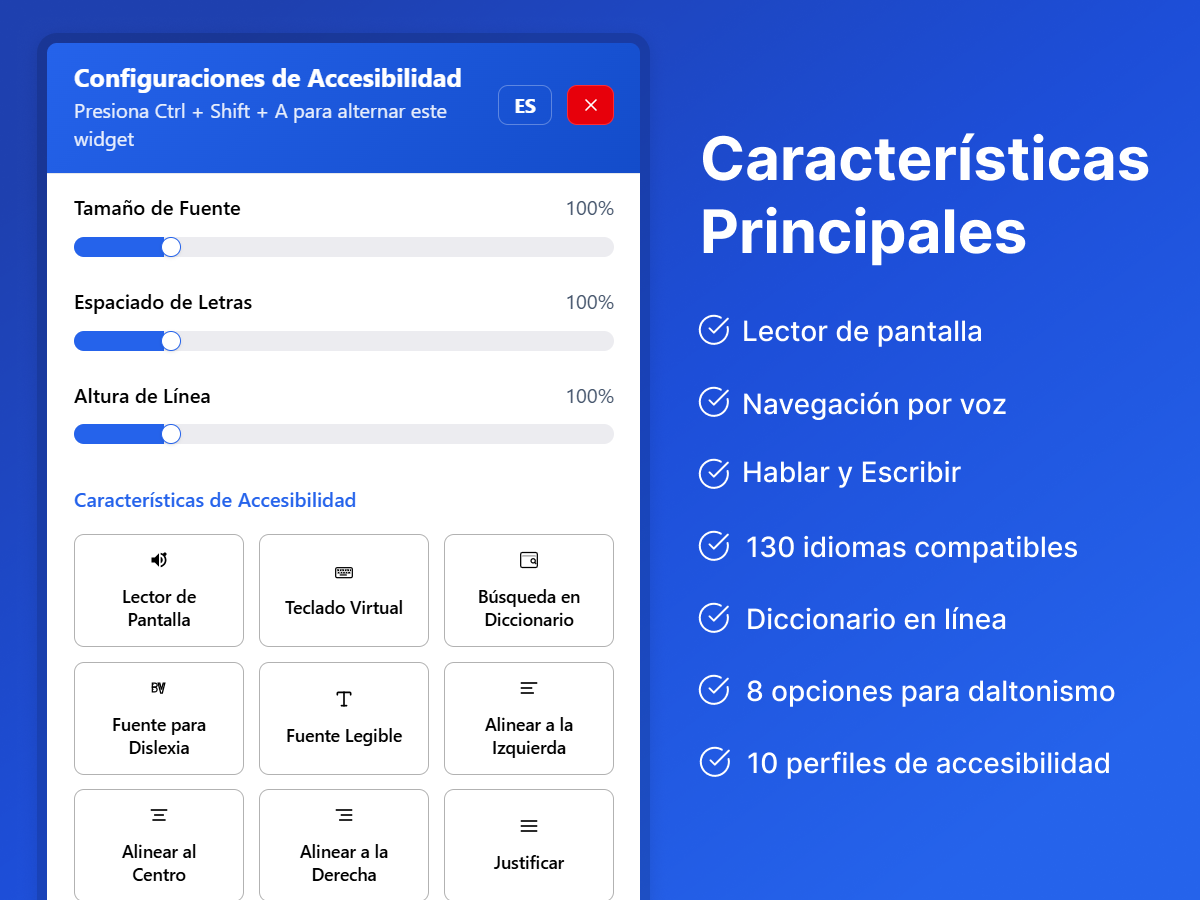
Task: Click the checkmark beside Diccionario en línea
Action: click(714, 618)
